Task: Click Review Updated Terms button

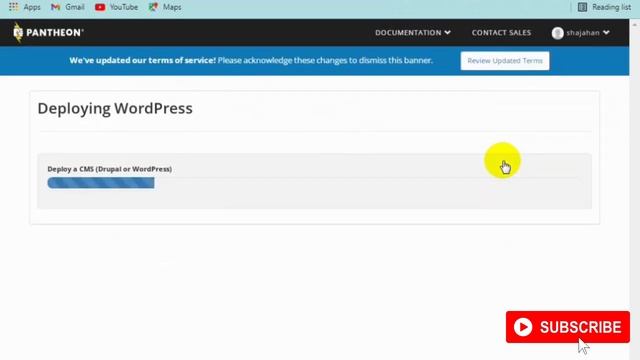Action: click(505, 61)
